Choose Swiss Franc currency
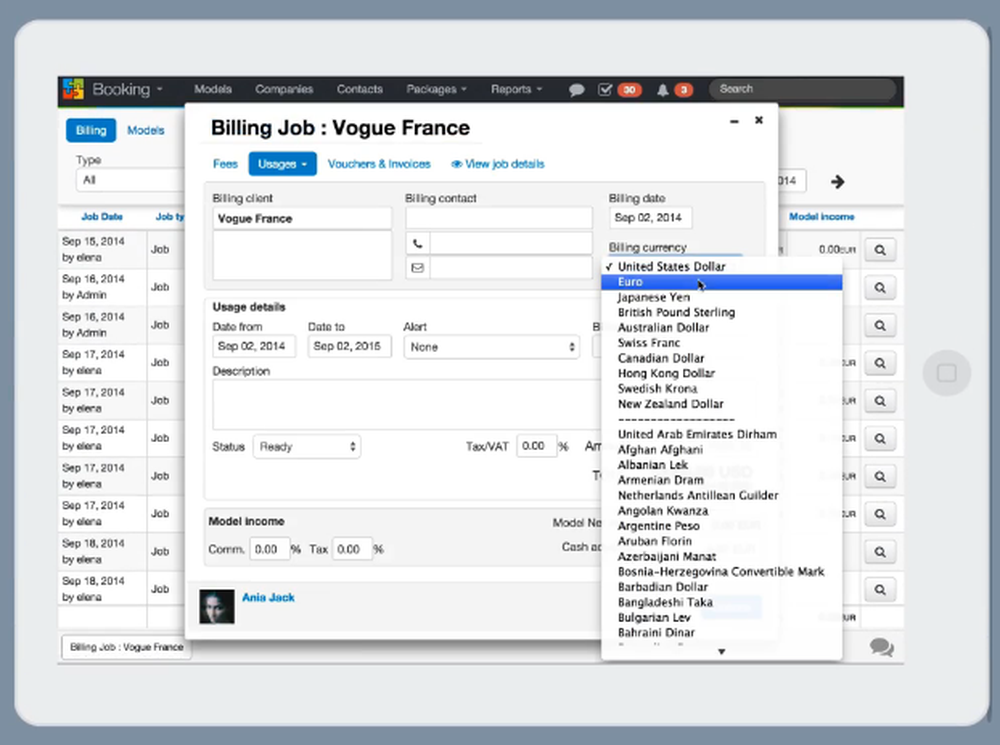 coord(721,343)
